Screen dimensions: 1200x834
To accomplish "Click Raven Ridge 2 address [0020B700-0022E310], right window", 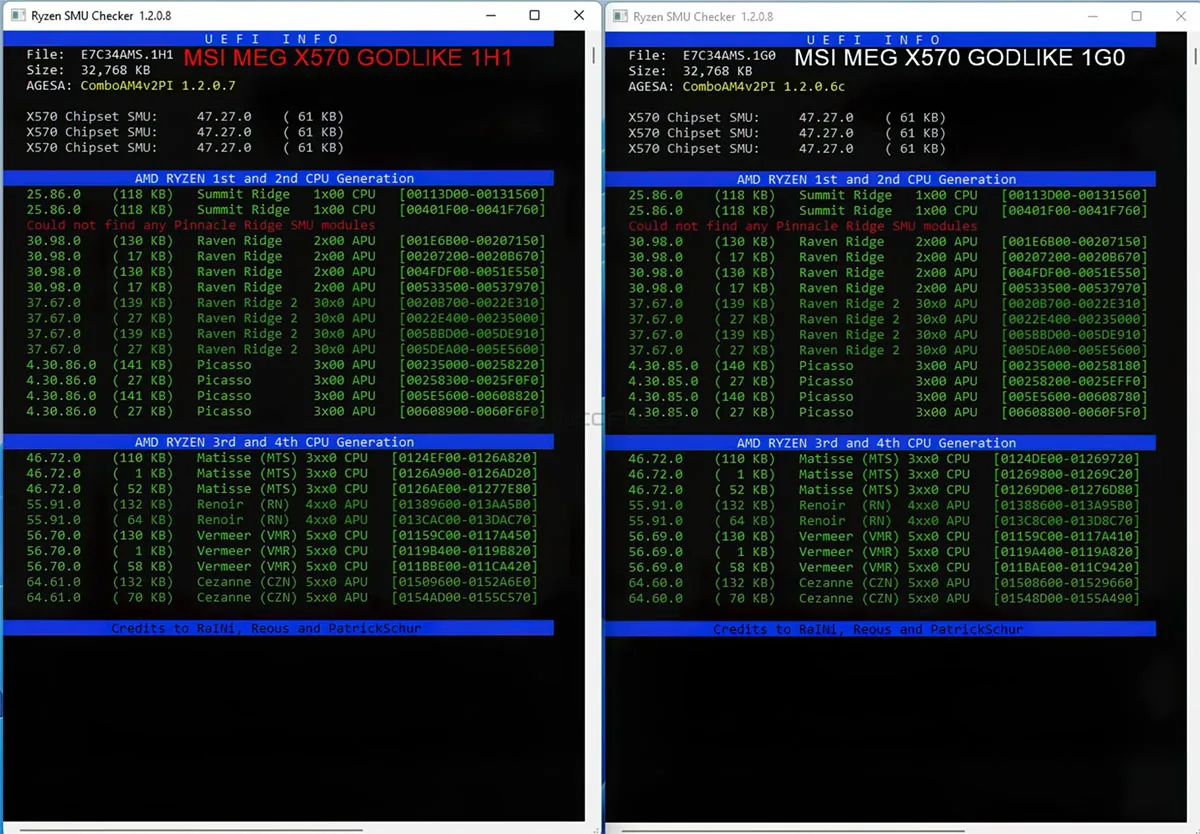I will pyautogui.click(x=1074, y=304).
